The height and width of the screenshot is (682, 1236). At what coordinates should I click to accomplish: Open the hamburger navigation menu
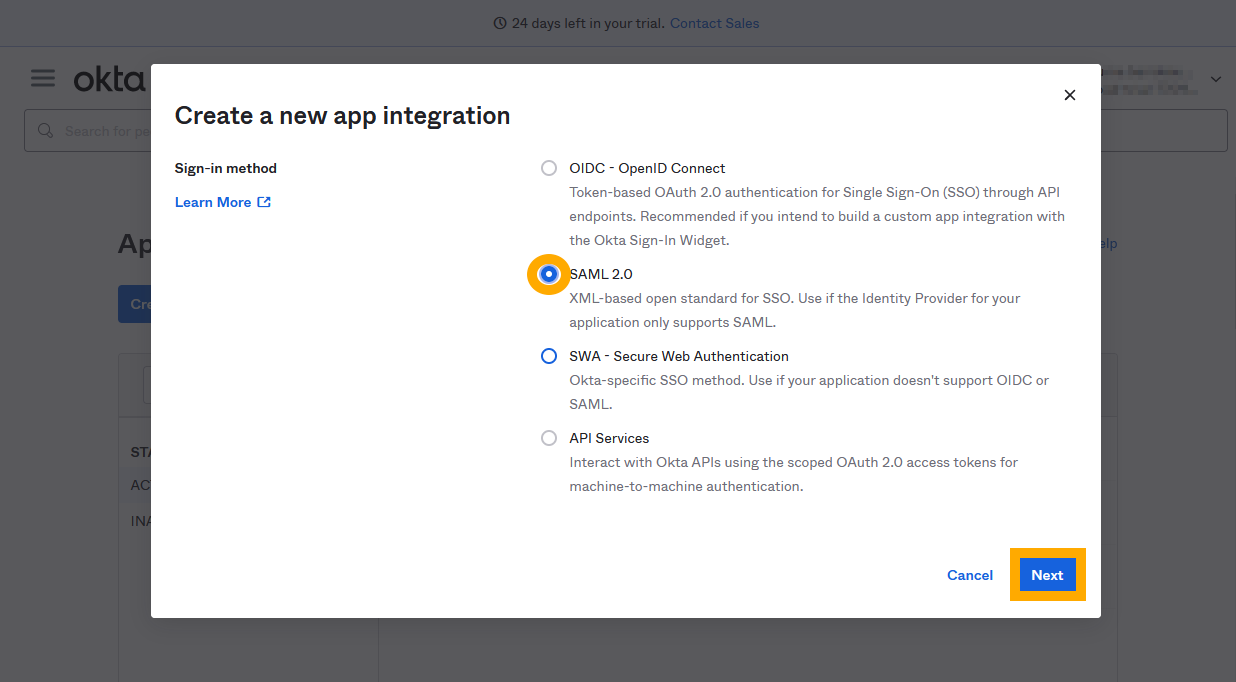tap(43, 78)
